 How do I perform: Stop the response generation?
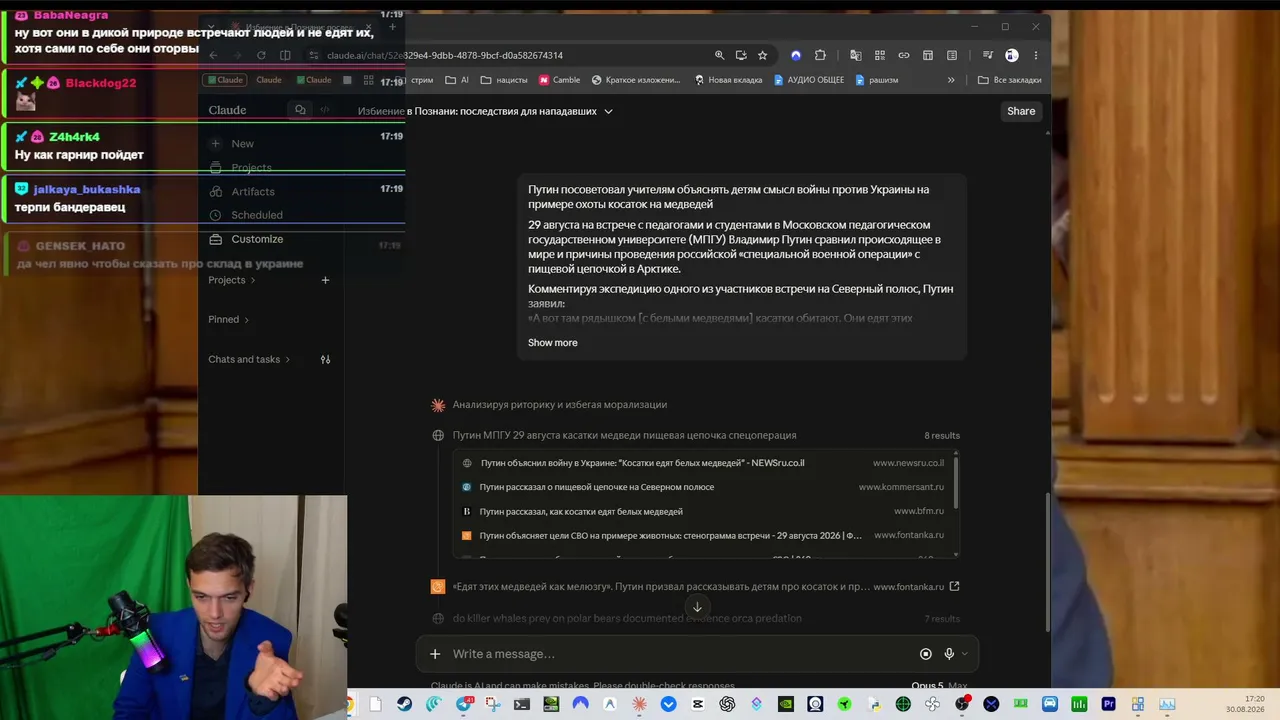coord(925,654)
